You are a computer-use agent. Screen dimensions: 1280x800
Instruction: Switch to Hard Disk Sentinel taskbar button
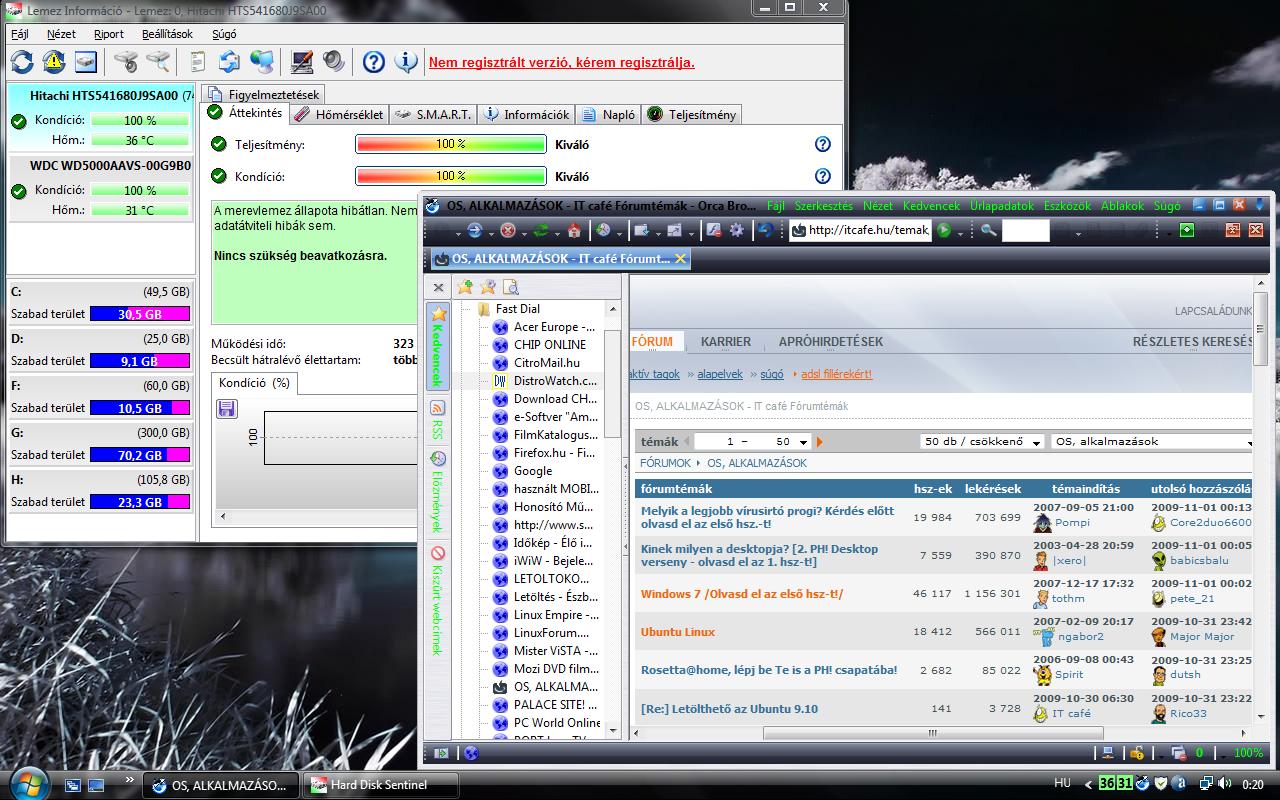381,785
